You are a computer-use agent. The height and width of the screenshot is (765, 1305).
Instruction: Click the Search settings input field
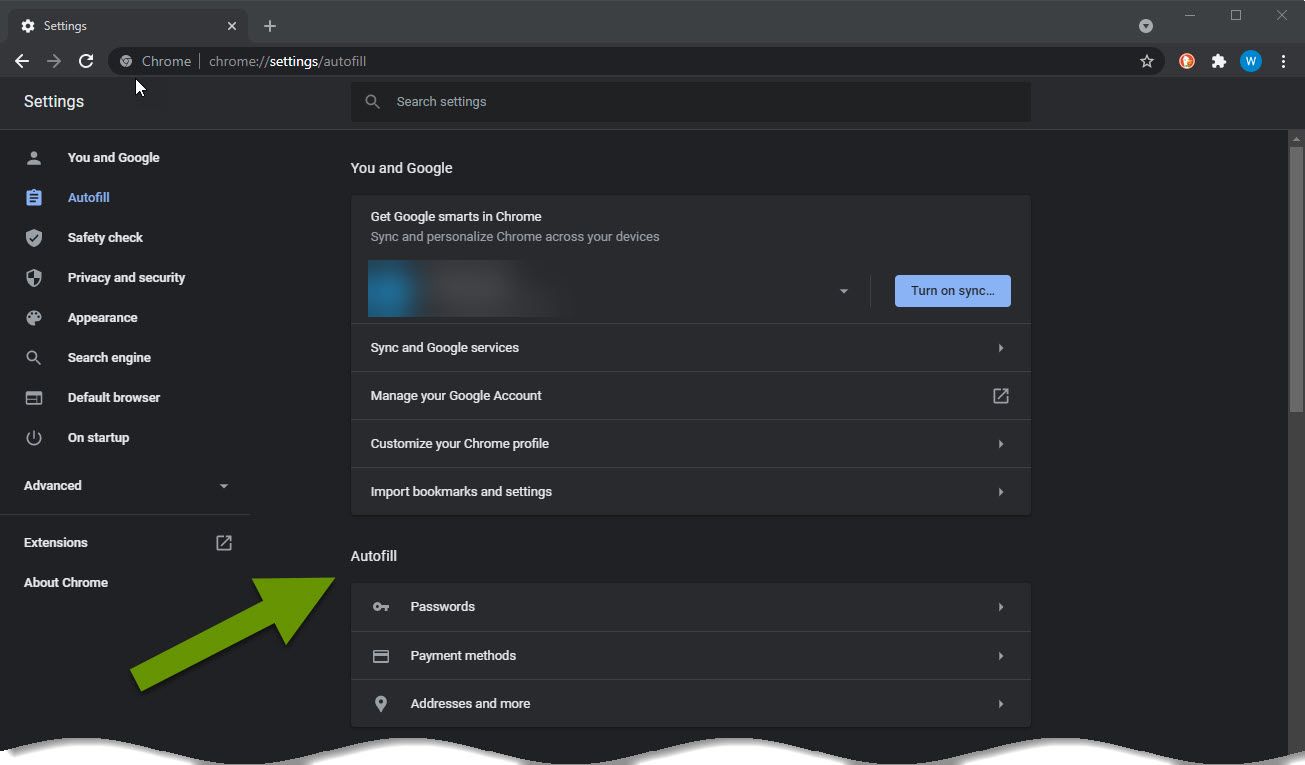click(x=691, y=102)
